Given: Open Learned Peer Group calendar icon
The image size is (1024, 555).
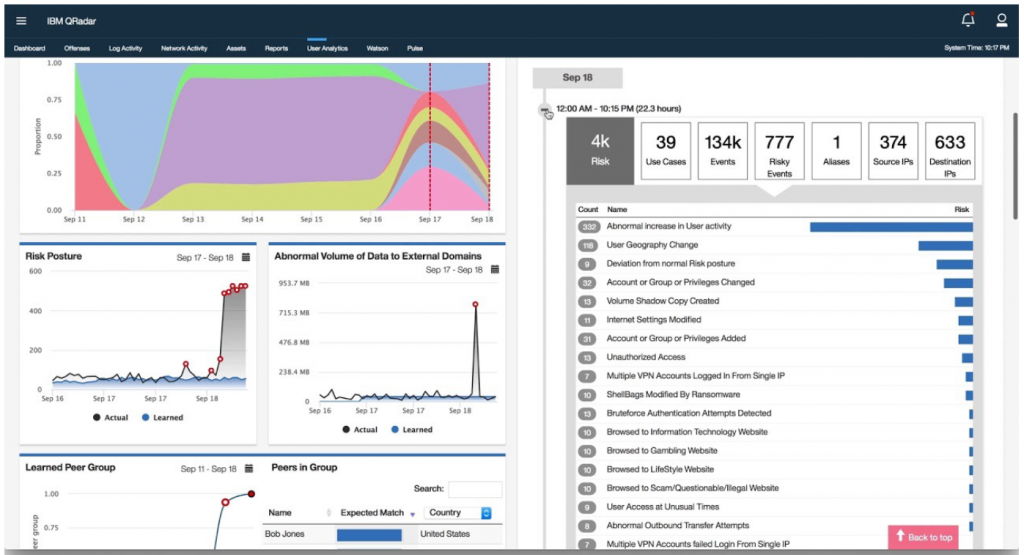Looking at the screenshot, I should point(249,468).
